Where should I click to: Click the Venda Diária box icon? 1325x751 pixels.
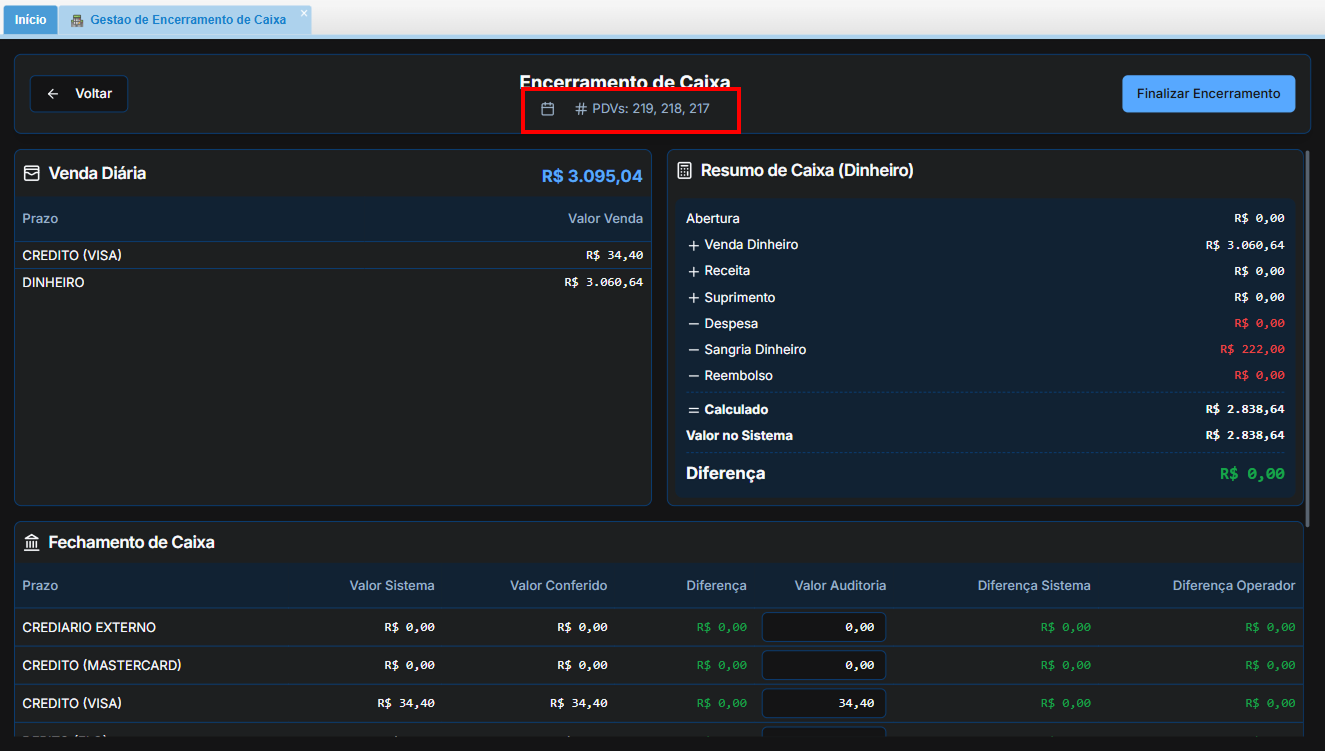coord(32,173)
